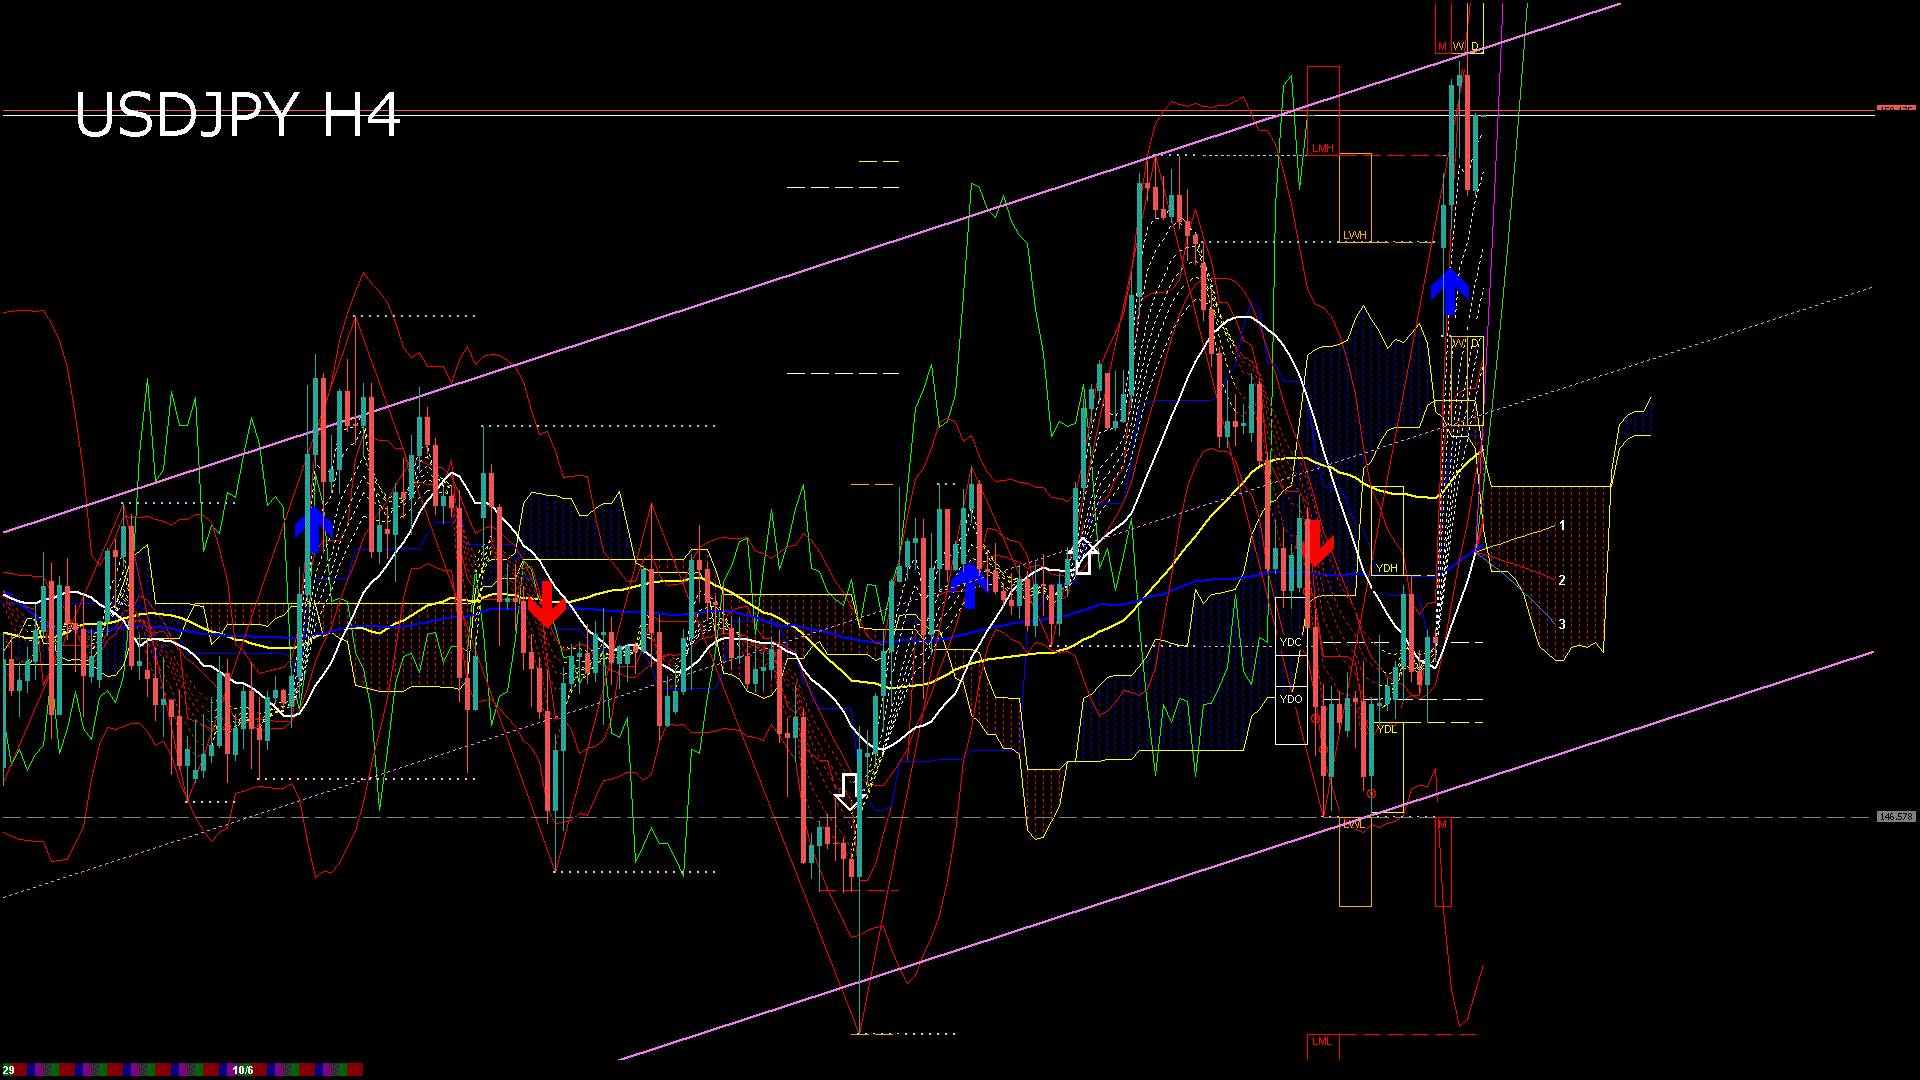Click the orange LWH level label
Screen dimensions: 1920x1080
[1354, 235]
